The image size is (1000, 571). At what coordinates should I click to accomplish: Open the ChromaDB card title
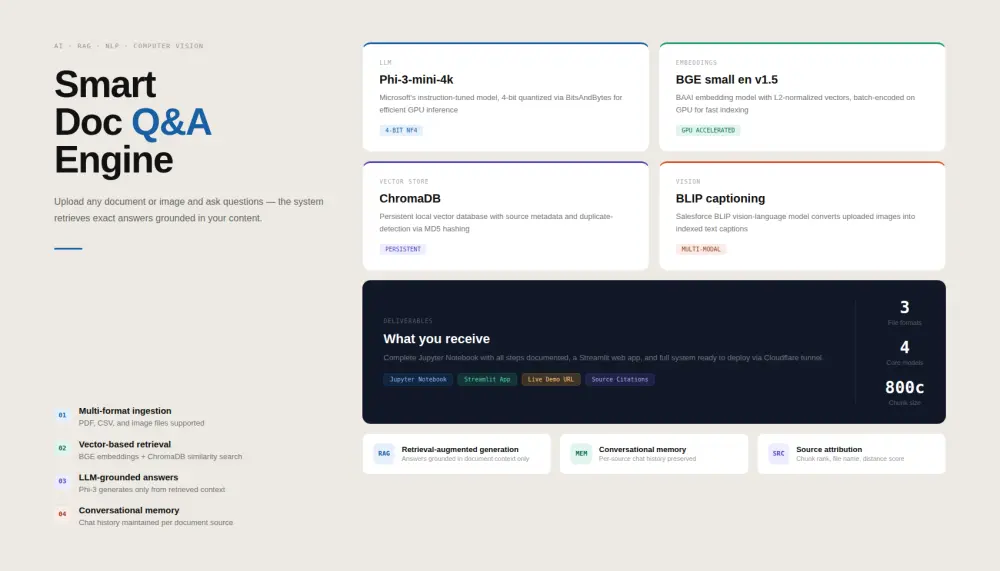[409, 198]
